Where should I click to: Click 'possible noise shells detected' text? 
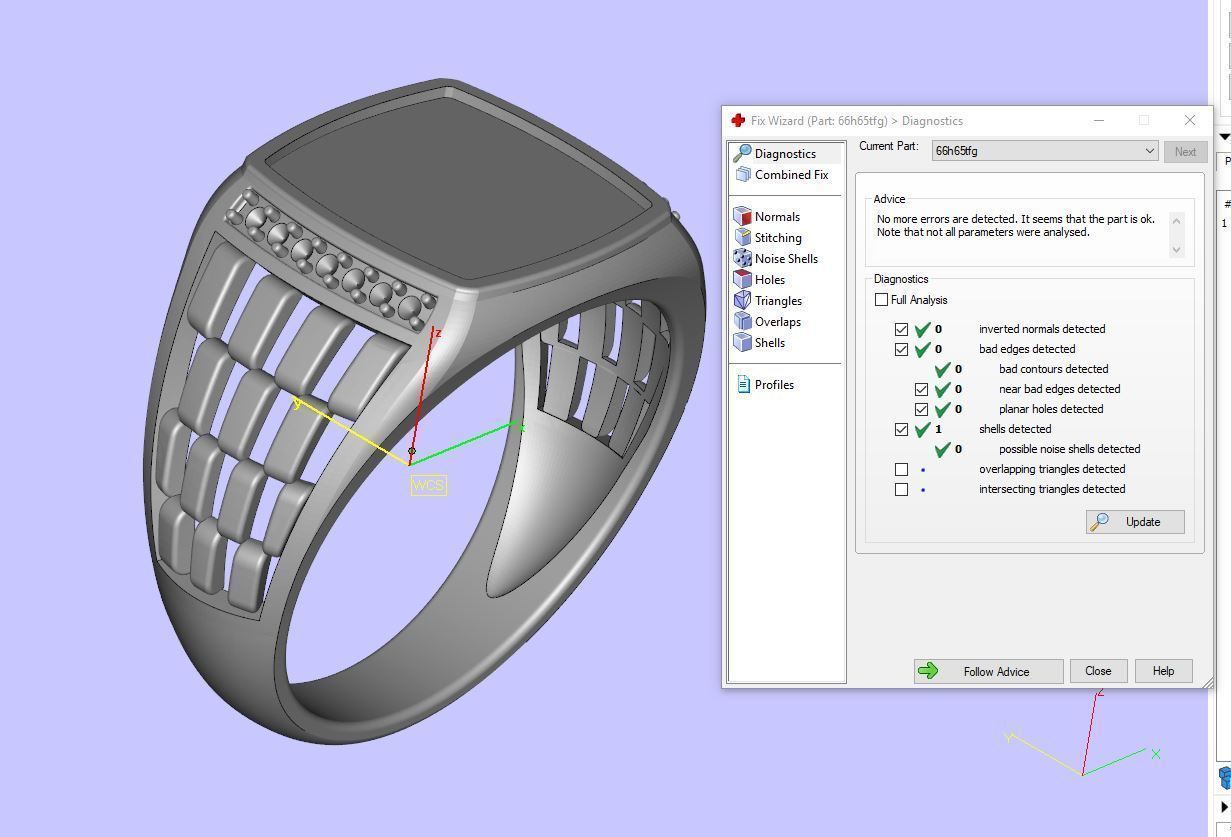coord(1069,449)
